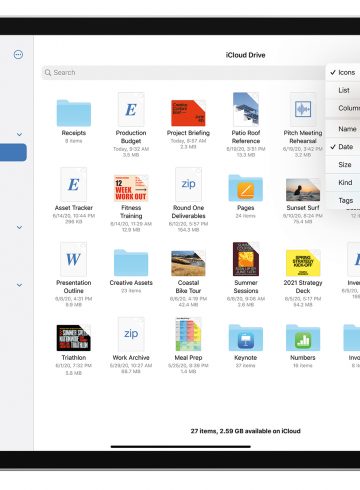The width and height of the screenshot is (360, 490).
Task: Sort files by Size
Action: (343, 165)
